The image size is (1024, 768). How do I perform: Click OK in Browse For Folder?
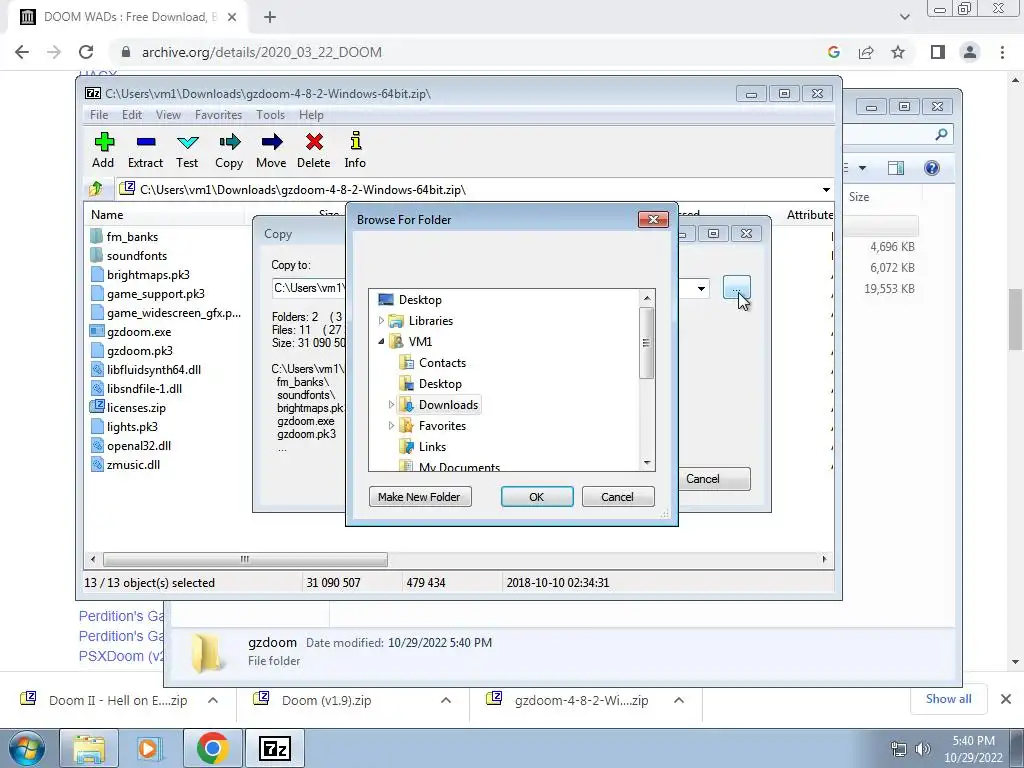tap(537, 497)
